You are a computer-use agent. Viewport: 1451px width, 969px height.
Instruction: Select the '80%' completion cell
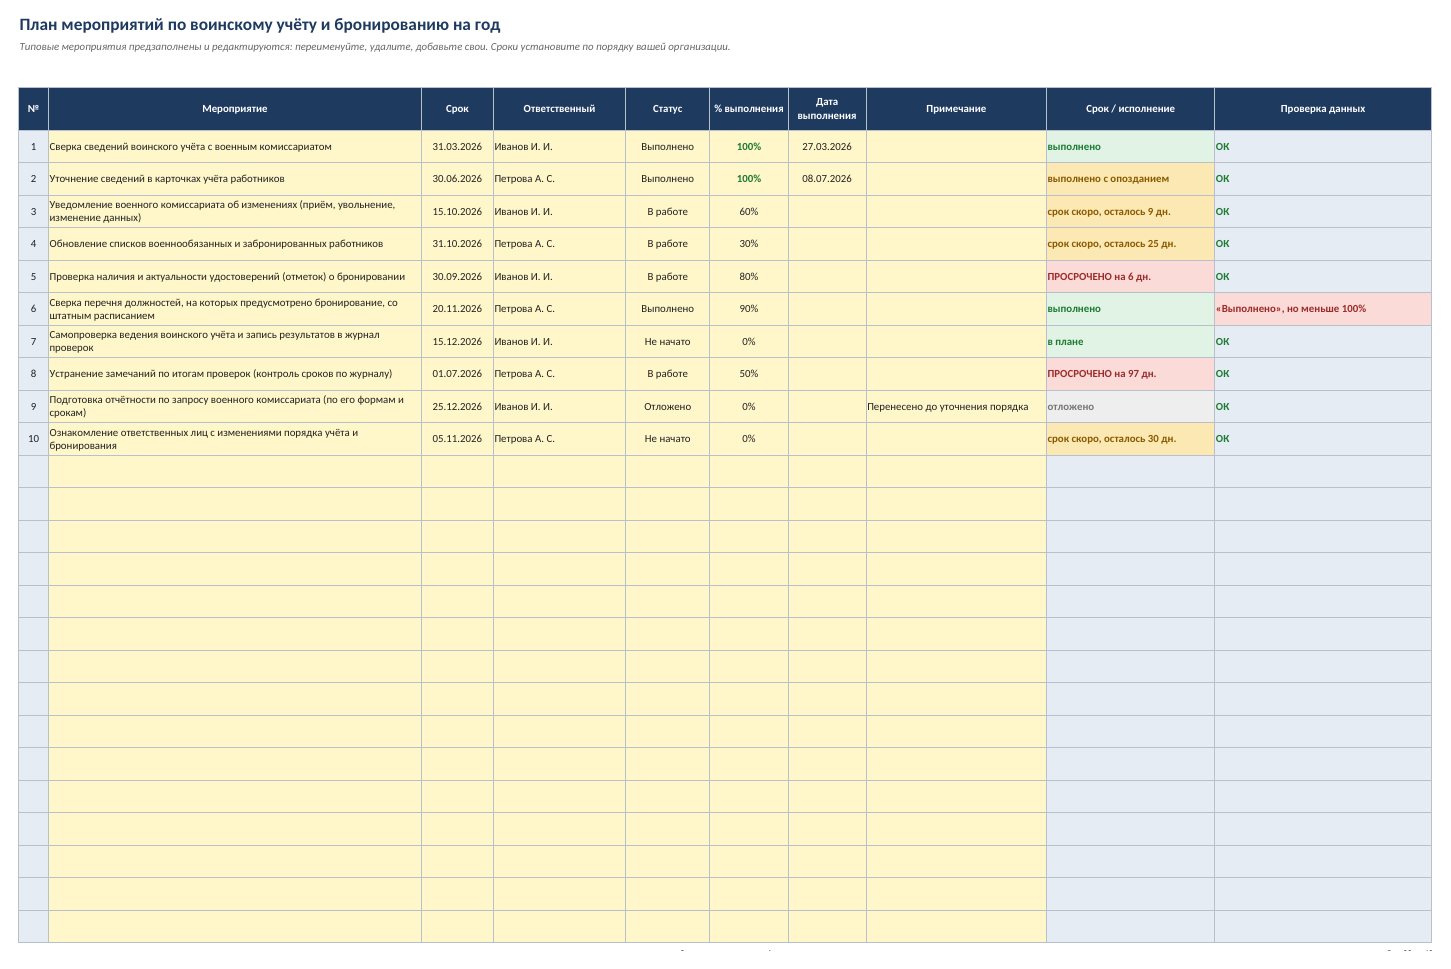point(749,277)
